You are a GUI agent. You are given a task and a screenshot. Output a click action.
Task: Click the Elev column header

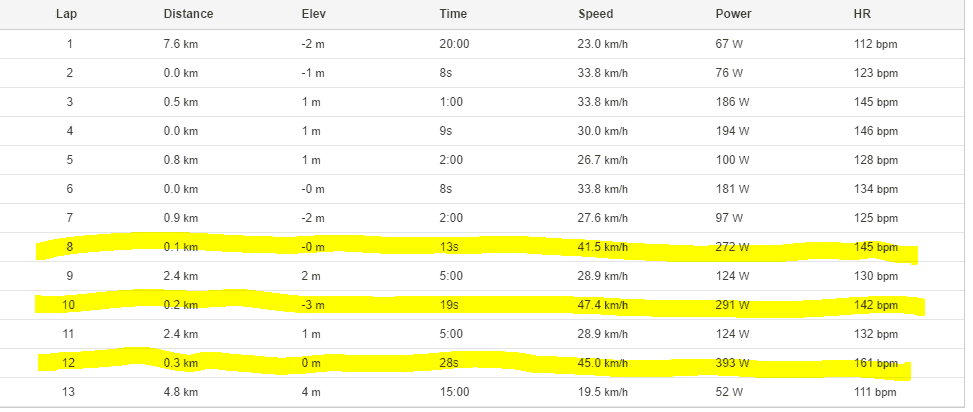point(313,15)
